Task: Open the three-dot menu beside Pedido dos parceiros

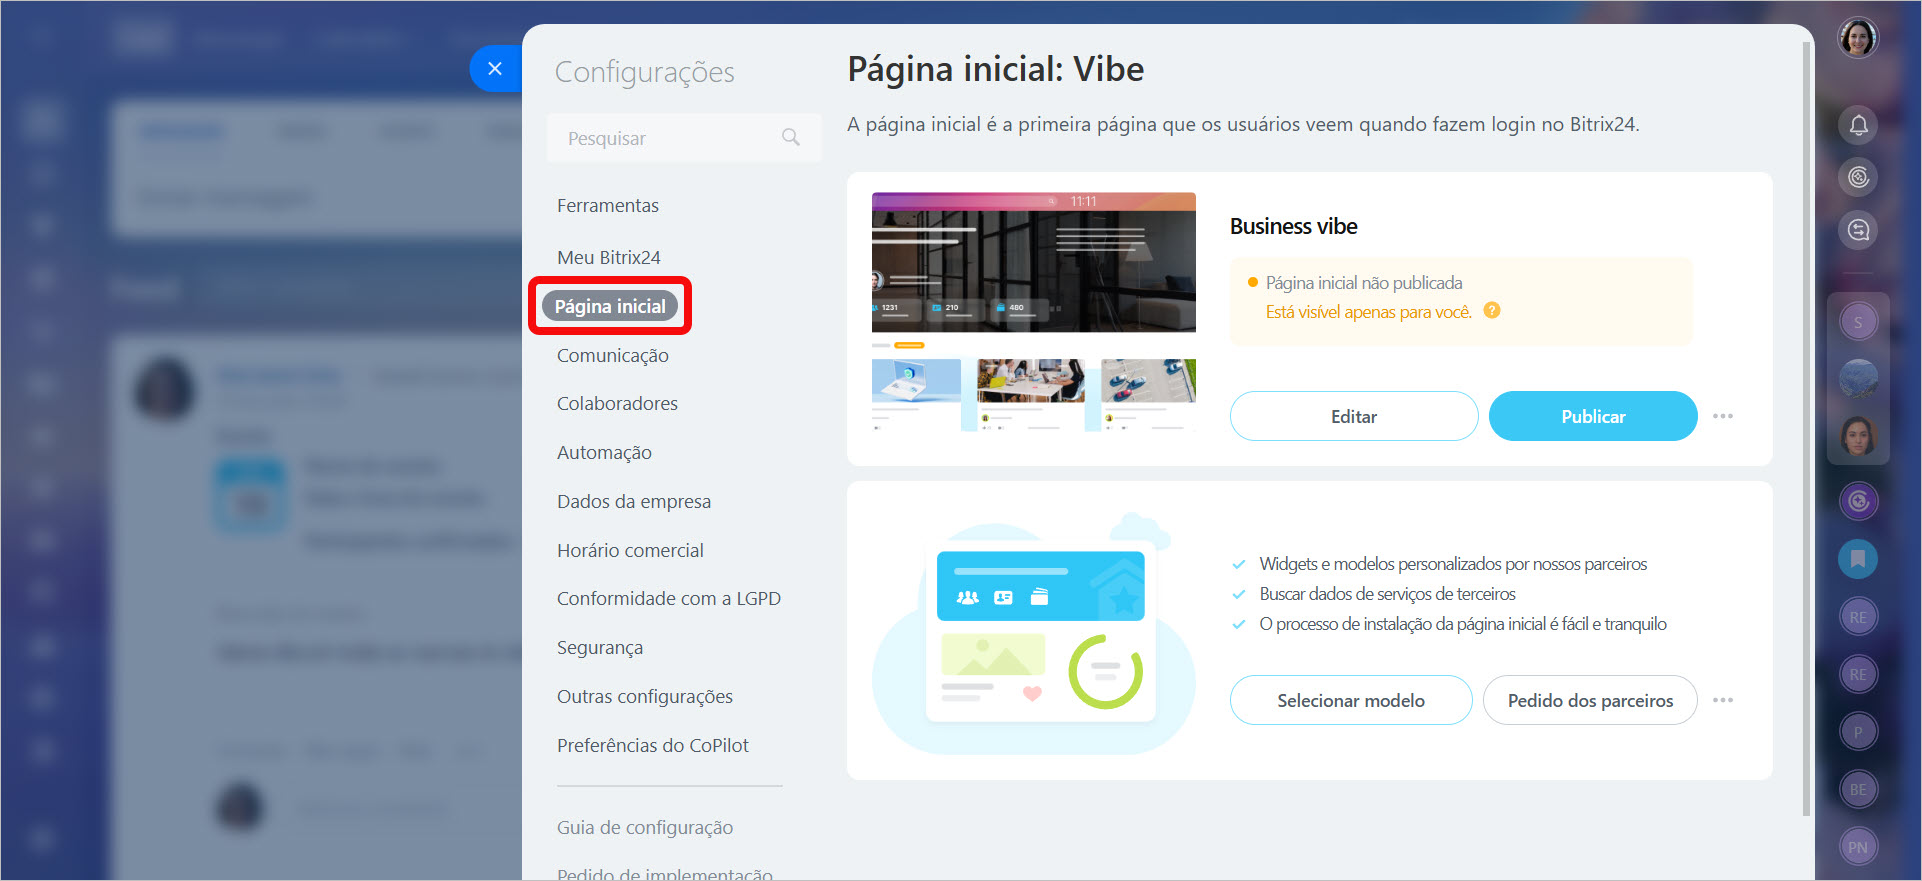Action: [x=1722, y=700]
